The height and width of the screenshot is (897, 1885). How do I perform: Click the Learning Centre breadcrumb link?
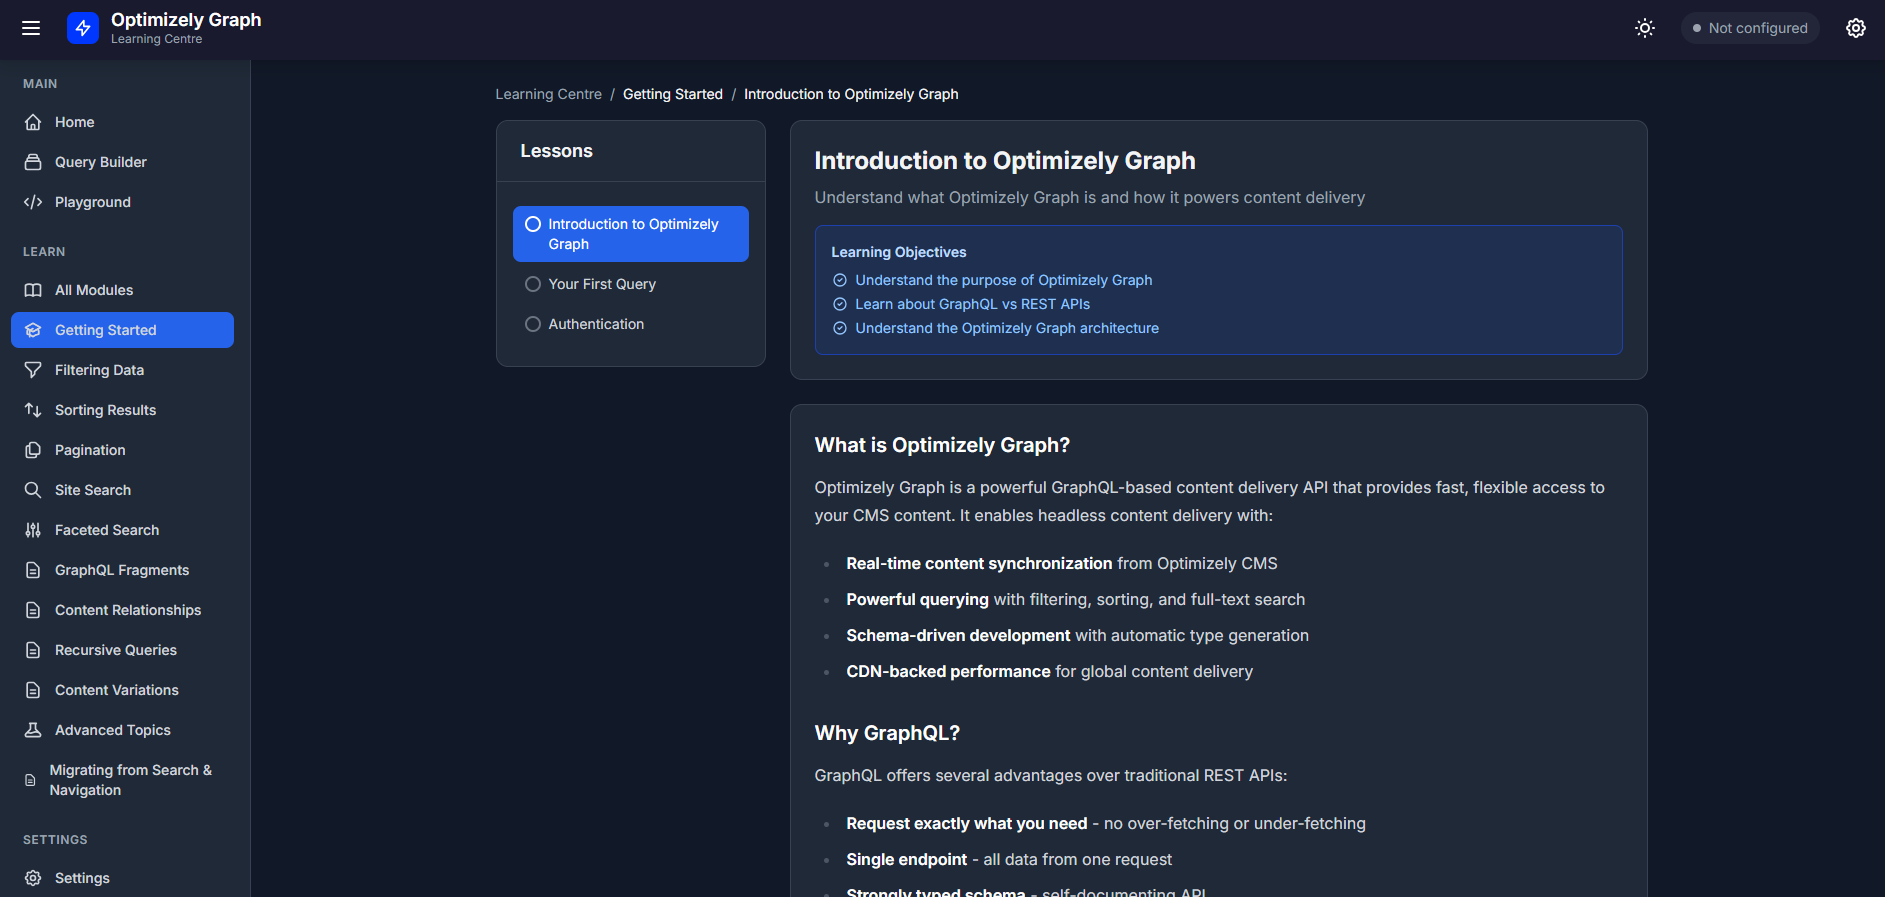tap(548, 94)
